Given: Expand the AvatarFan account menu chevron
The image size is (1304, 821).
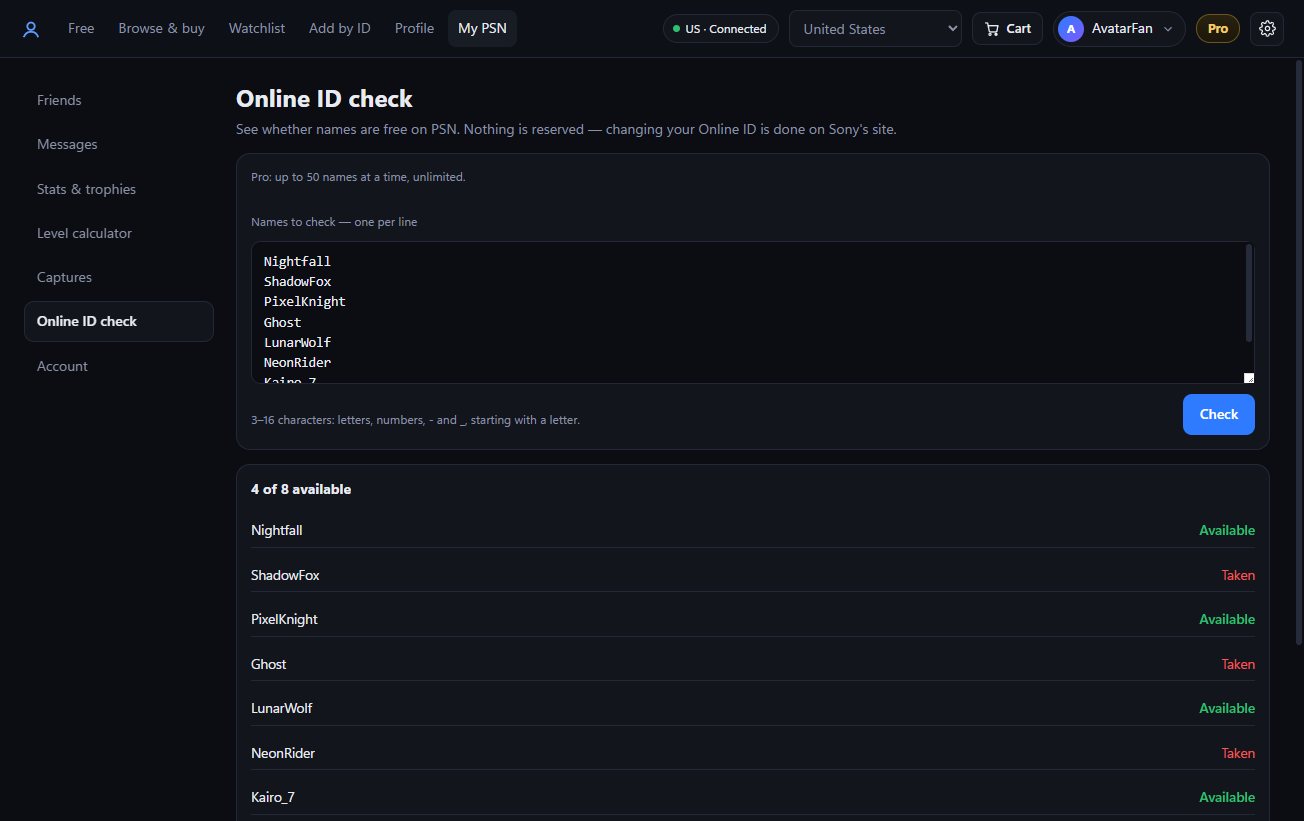Looking at the screenshot, I should tap(1168, 29).
